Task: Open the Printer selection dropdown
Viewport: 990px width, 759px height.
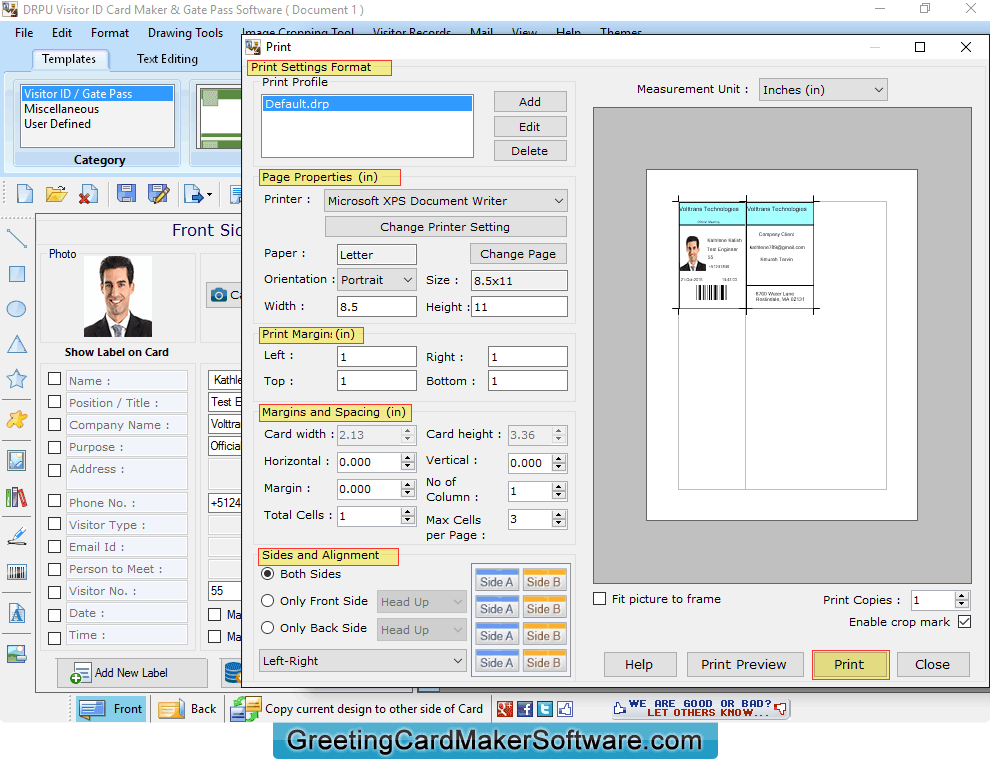Action: 446,201
